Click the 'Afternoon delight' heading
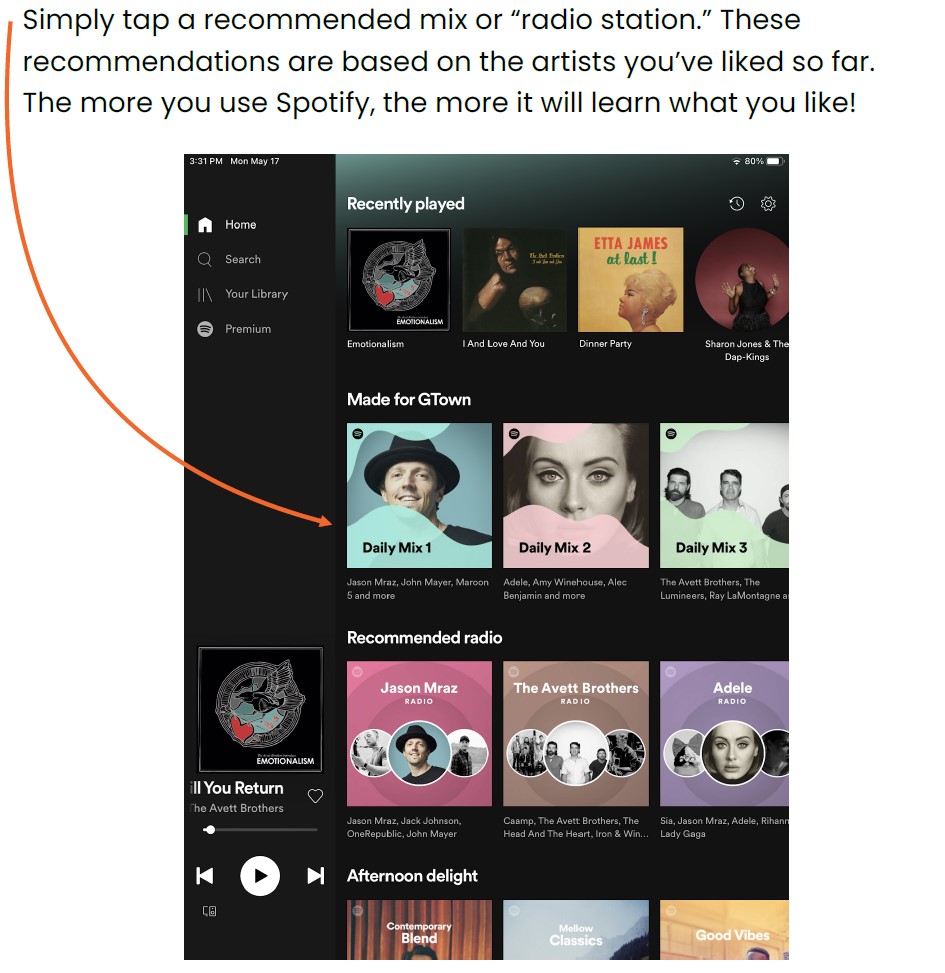Viewport: 945px width, 973px height. [x=413, y=876]
